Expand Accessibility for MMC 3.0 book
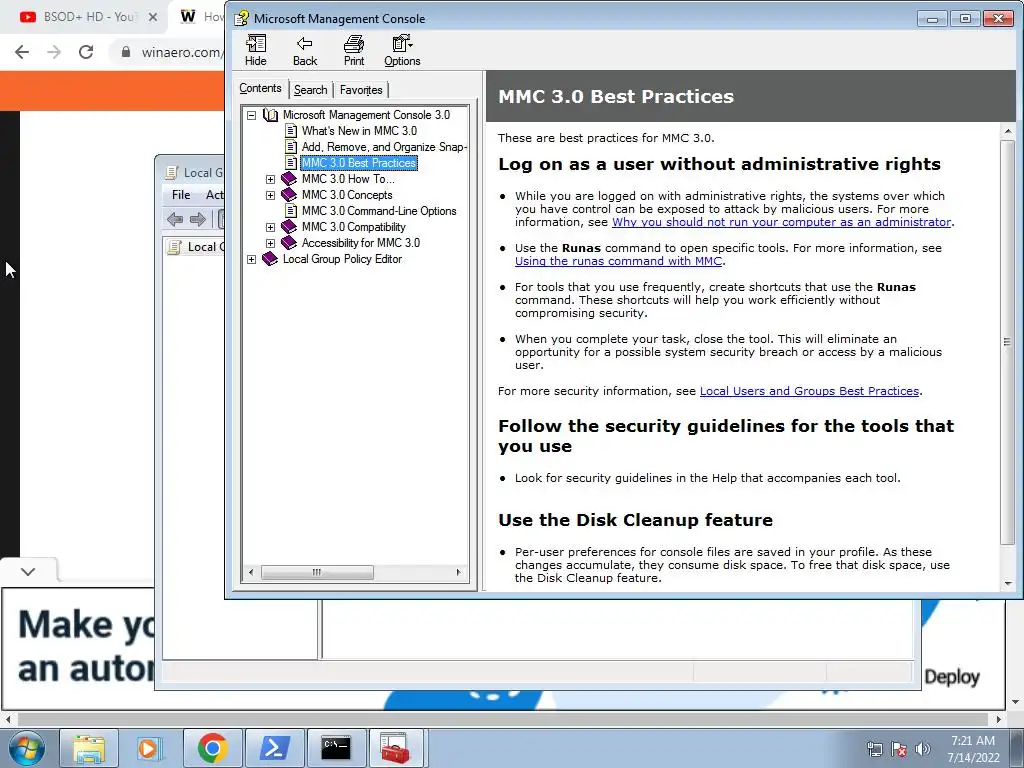This screenshot has height=768, width=1024. click(270, 243)
